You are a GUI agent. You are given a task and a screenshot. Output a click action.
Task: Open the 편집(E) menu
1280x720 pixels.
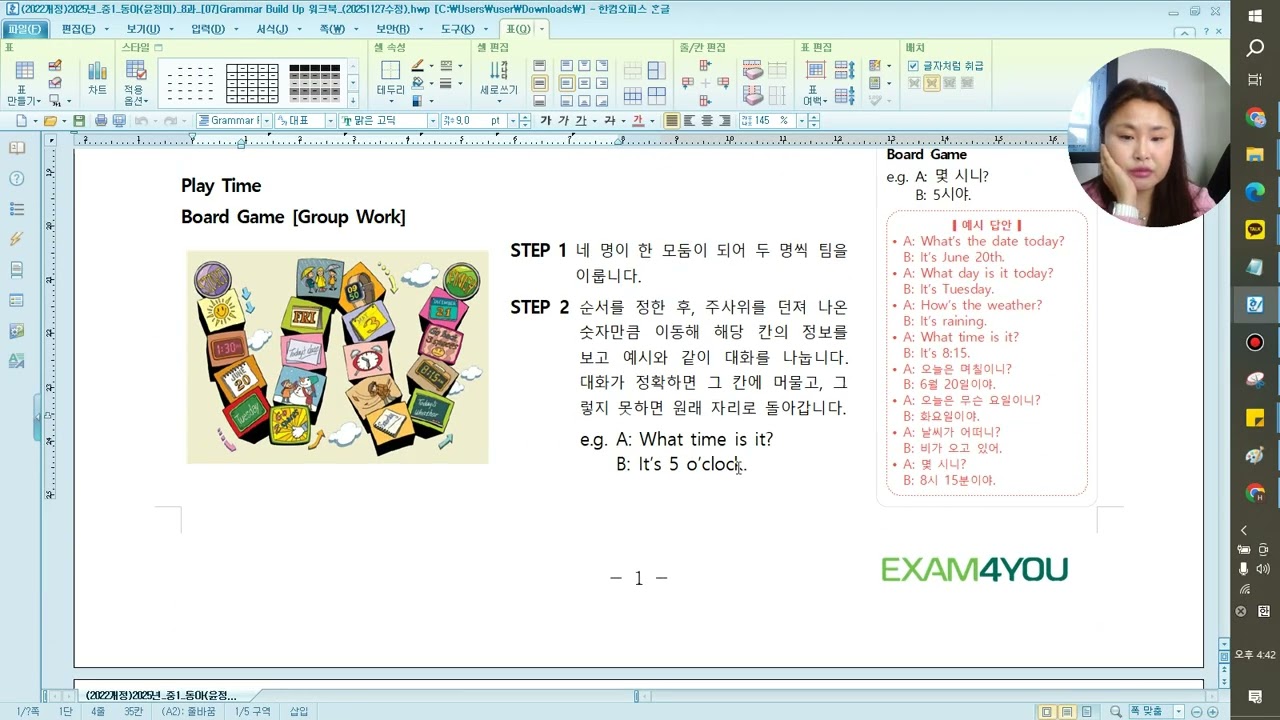pos(78,29)
